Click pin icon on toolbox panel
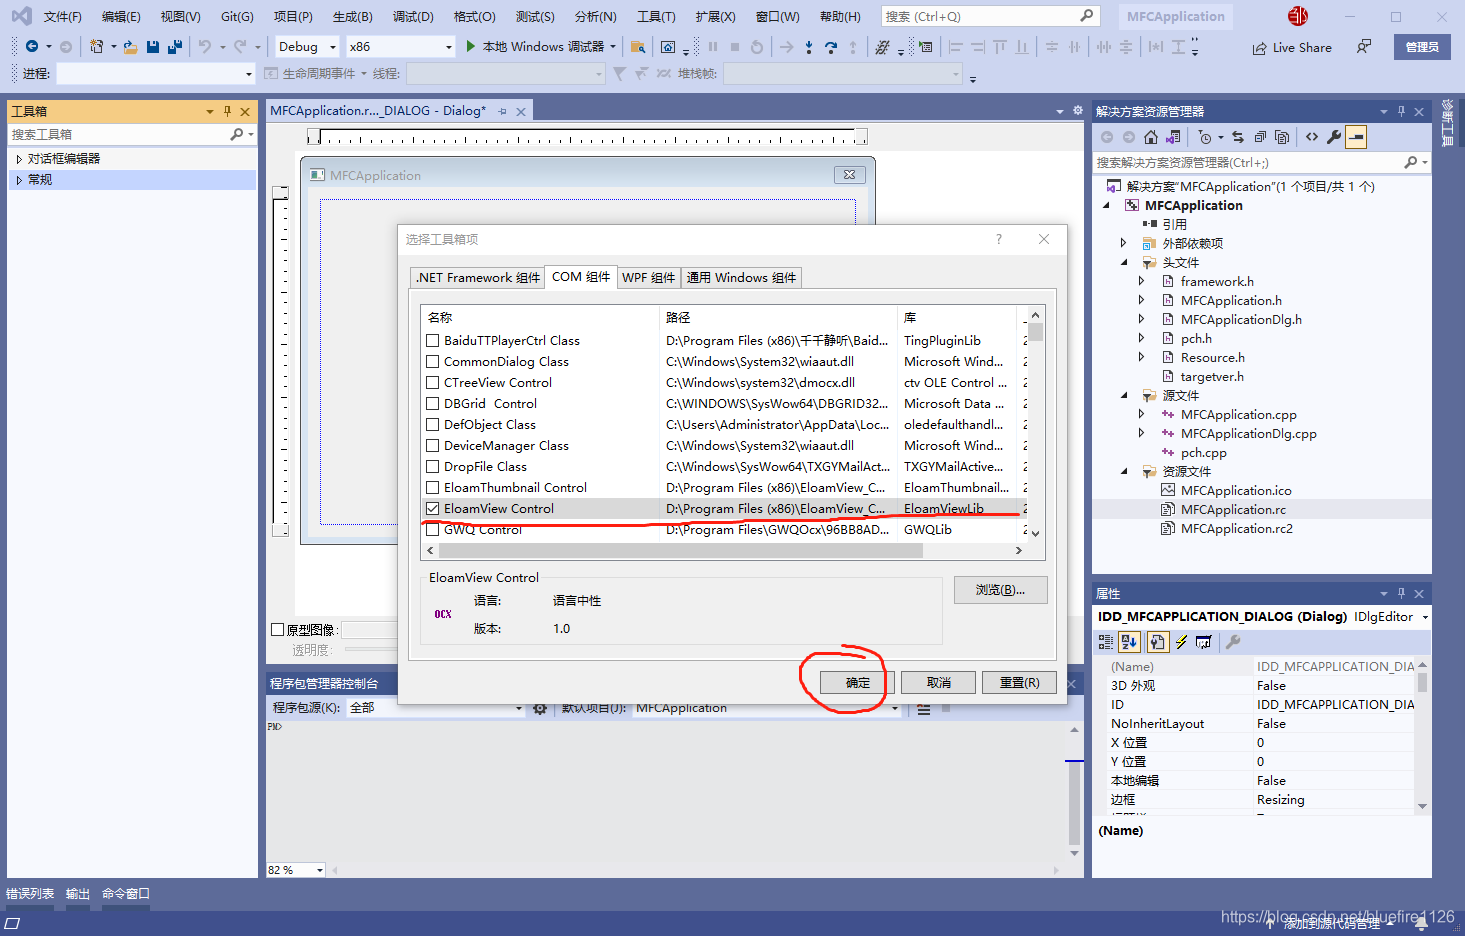1465x936 pixels. [227, 111]
